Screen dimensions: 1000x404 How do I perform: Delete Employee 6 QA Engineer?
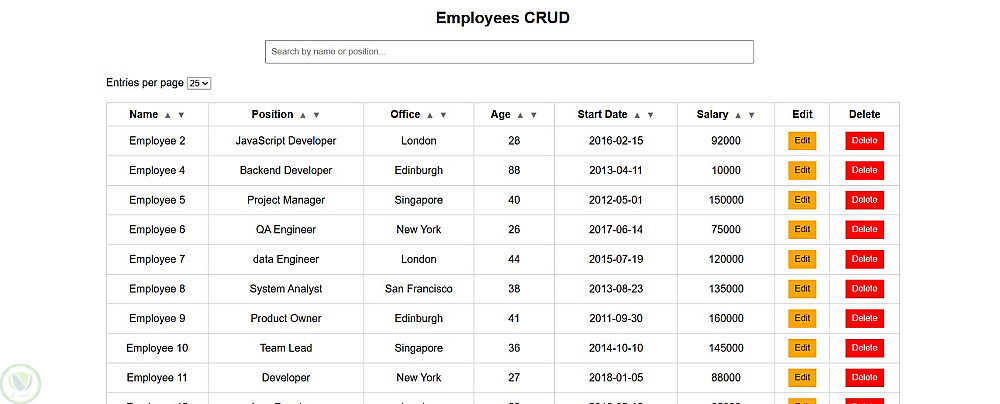(864, 230)
